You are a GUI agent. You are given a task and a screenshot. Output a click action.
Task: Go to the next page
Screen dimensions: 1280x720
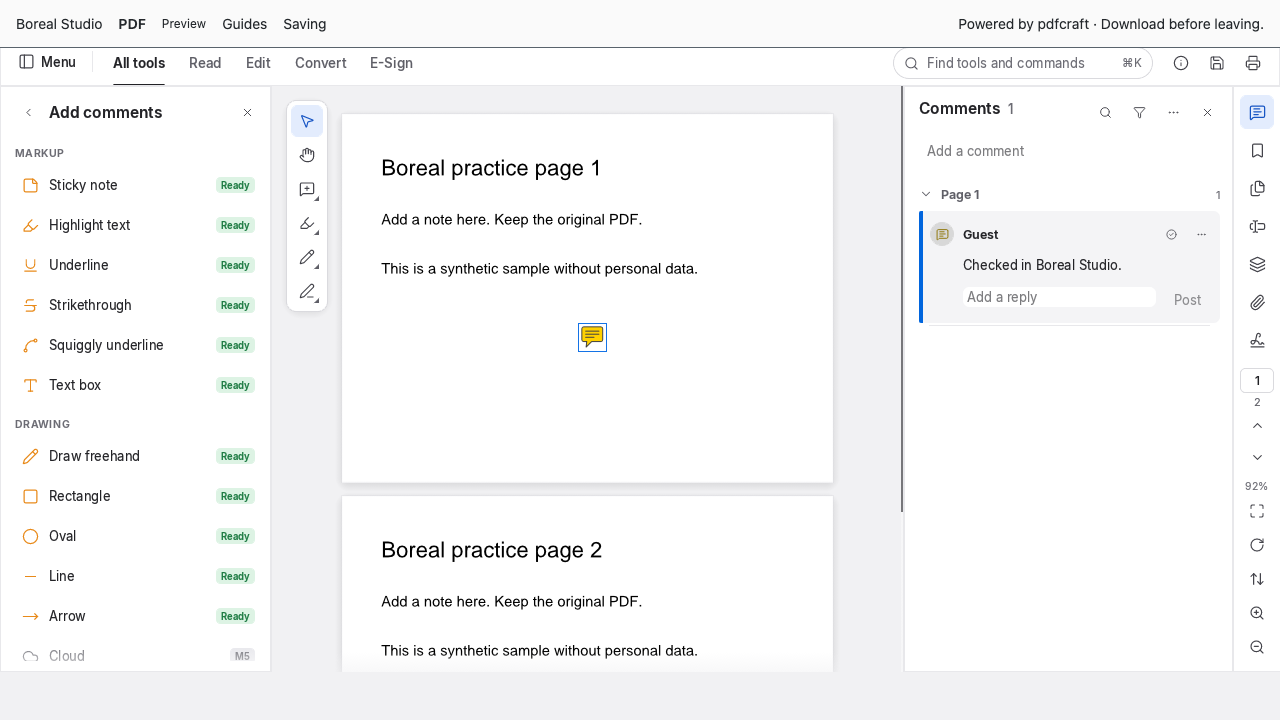tap(1257, 457)
